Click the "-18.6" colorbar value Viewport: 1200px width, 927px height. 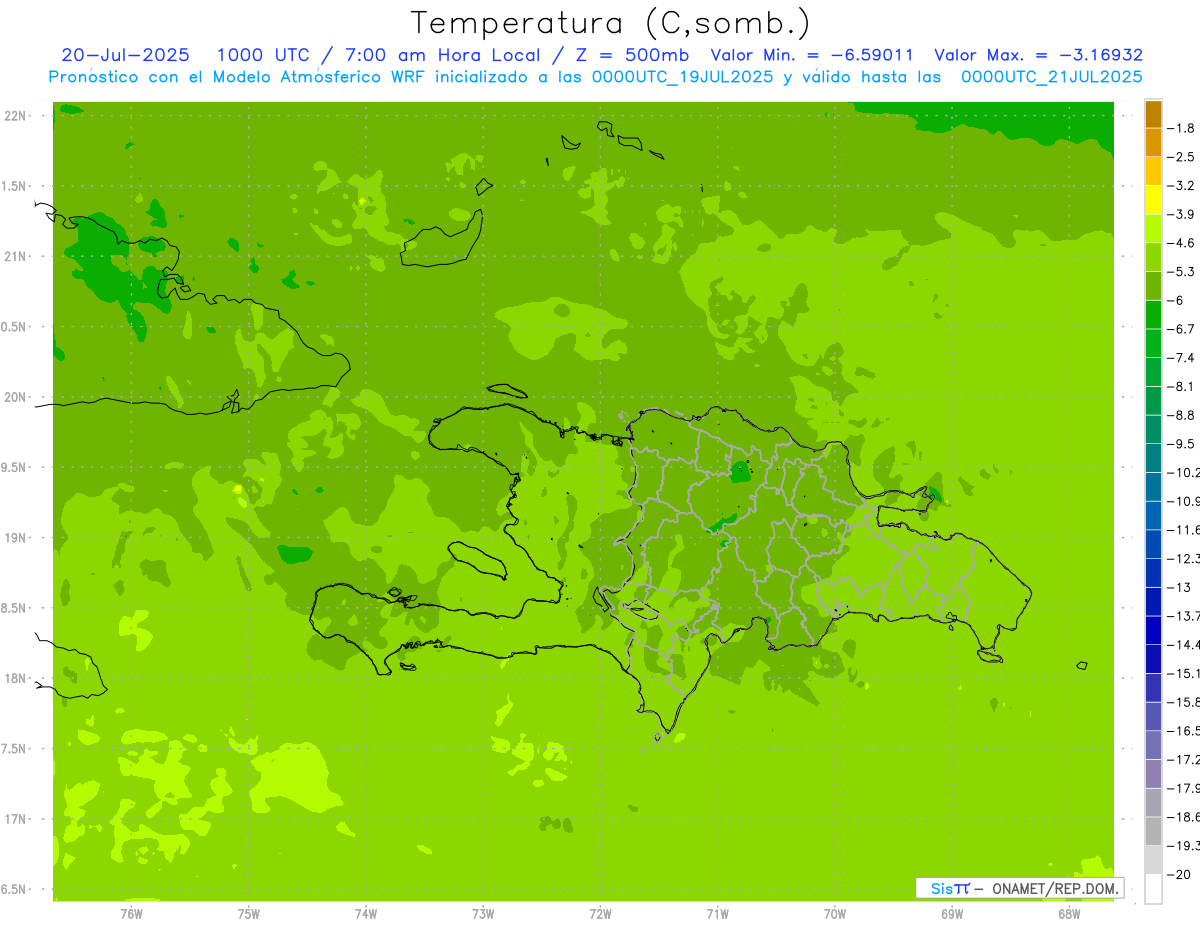tap(1183, 817)
